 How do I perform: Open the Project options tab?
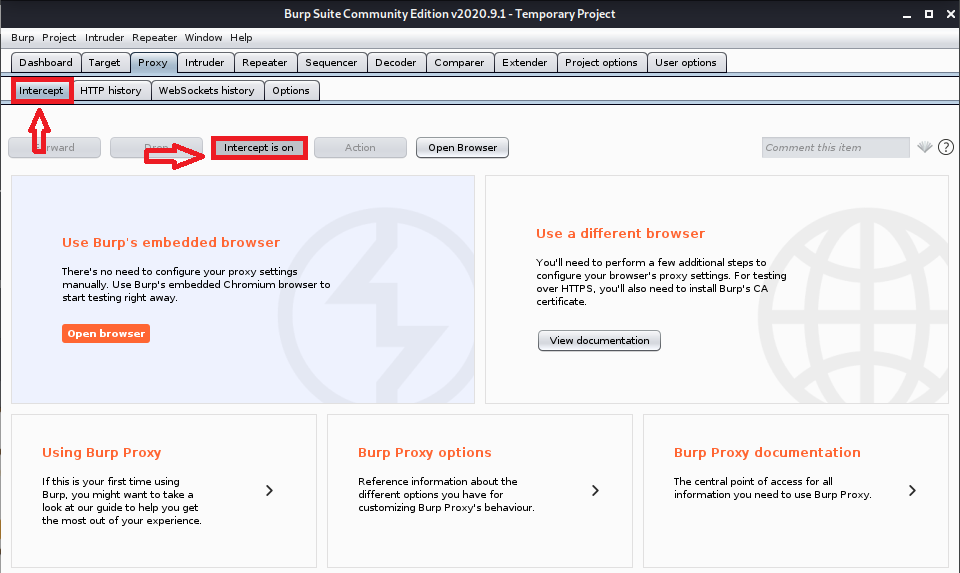click(x=601, y=62)
